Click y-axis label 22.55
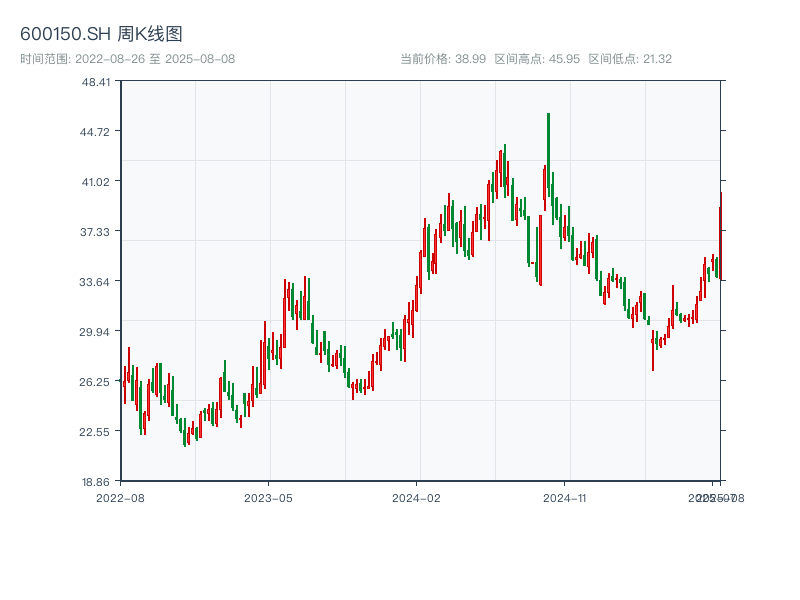 pyautogui.click(x=94, y=432)
